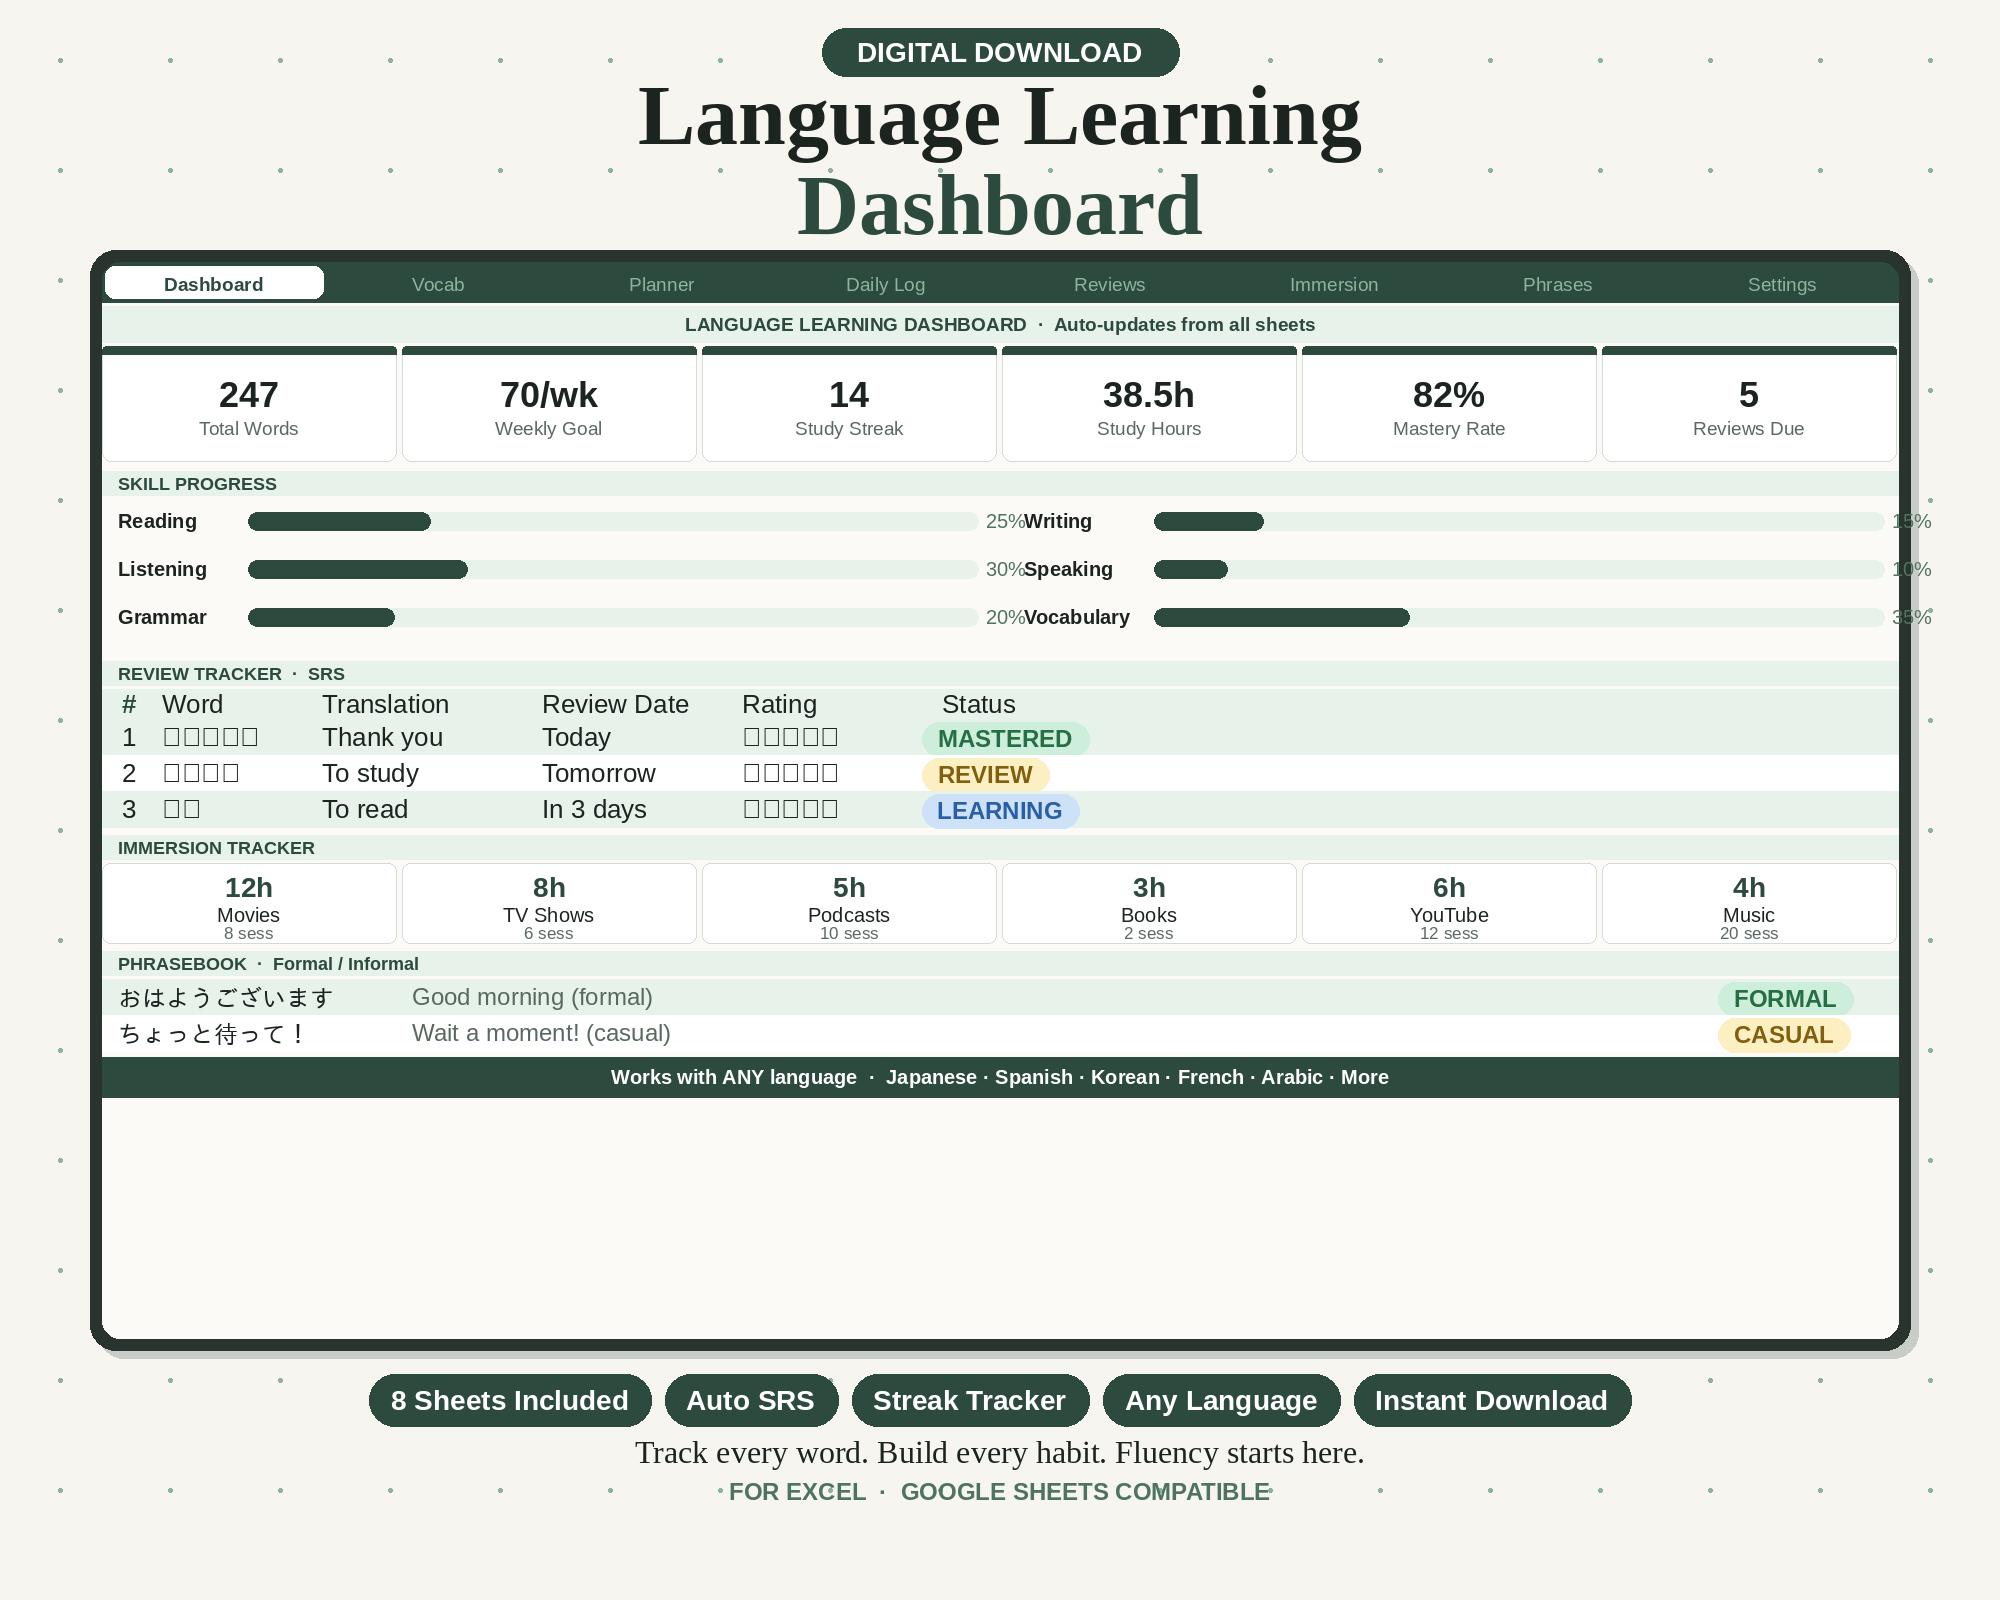Click the CASUAL phrase tag
2000x1600 pixels.
[1784, 1035]
